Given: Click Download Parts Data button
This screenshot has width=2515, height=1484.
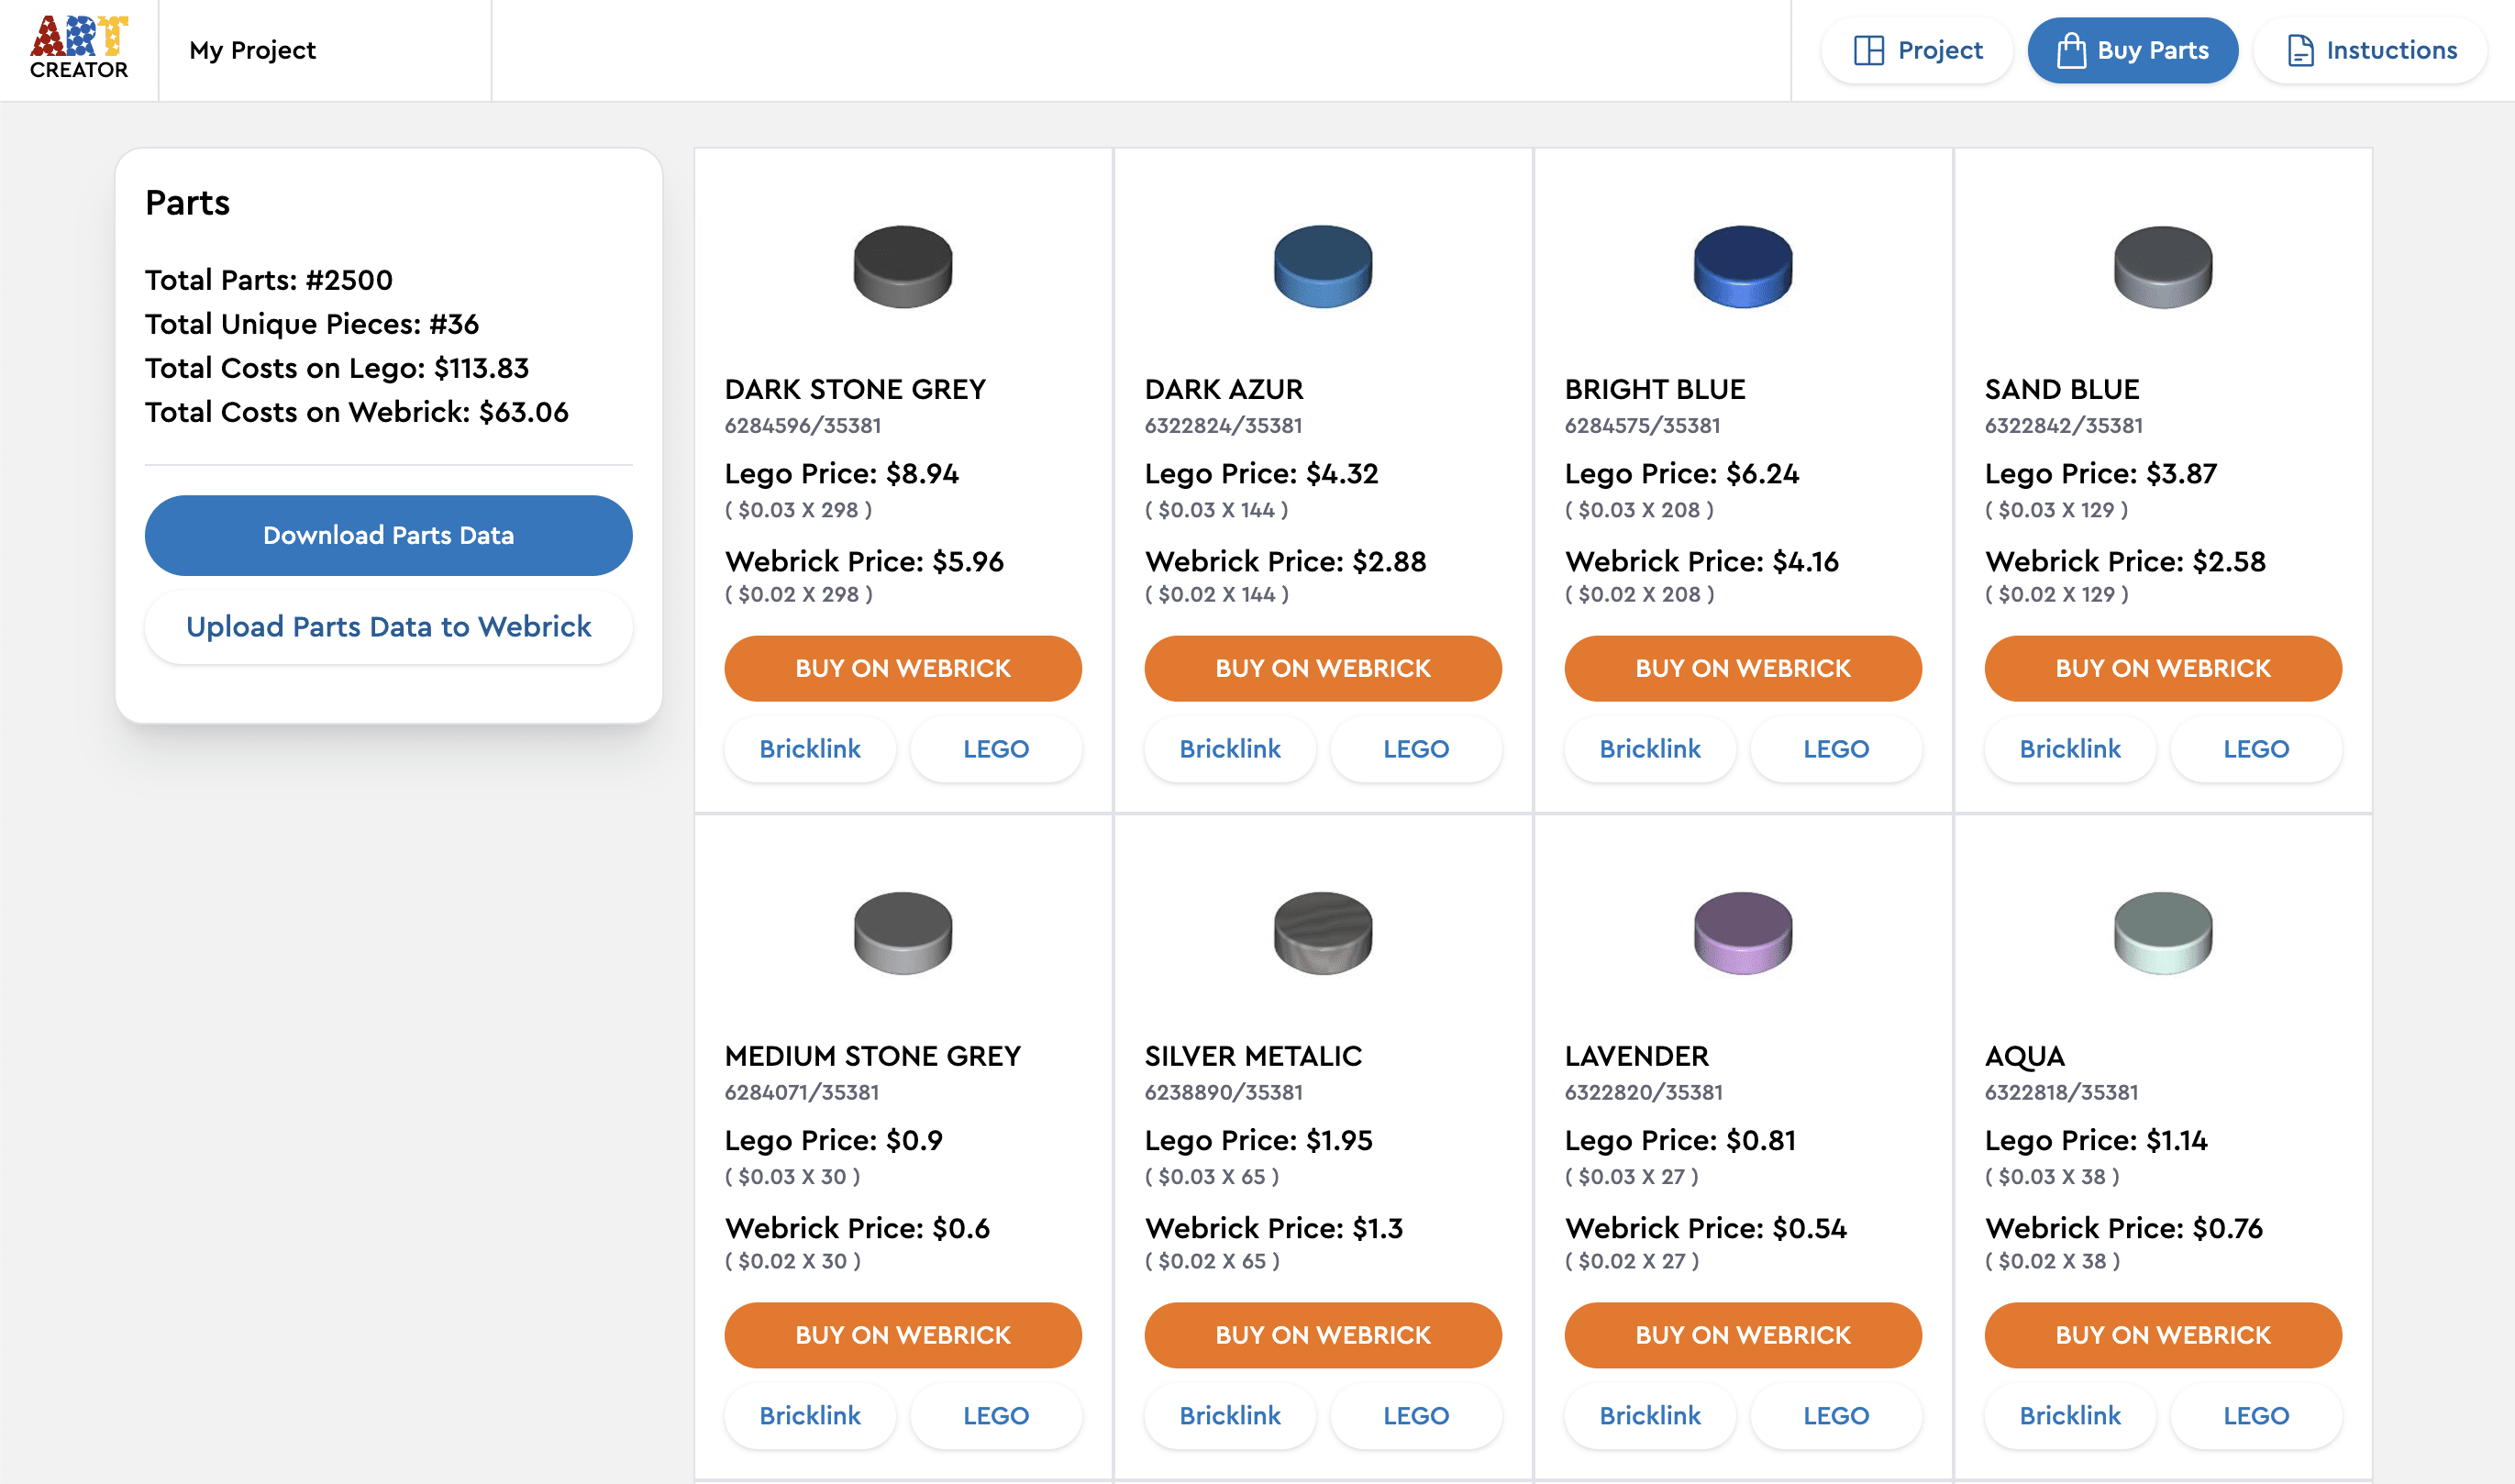Looking at the screenshot, I should (388, 535).
